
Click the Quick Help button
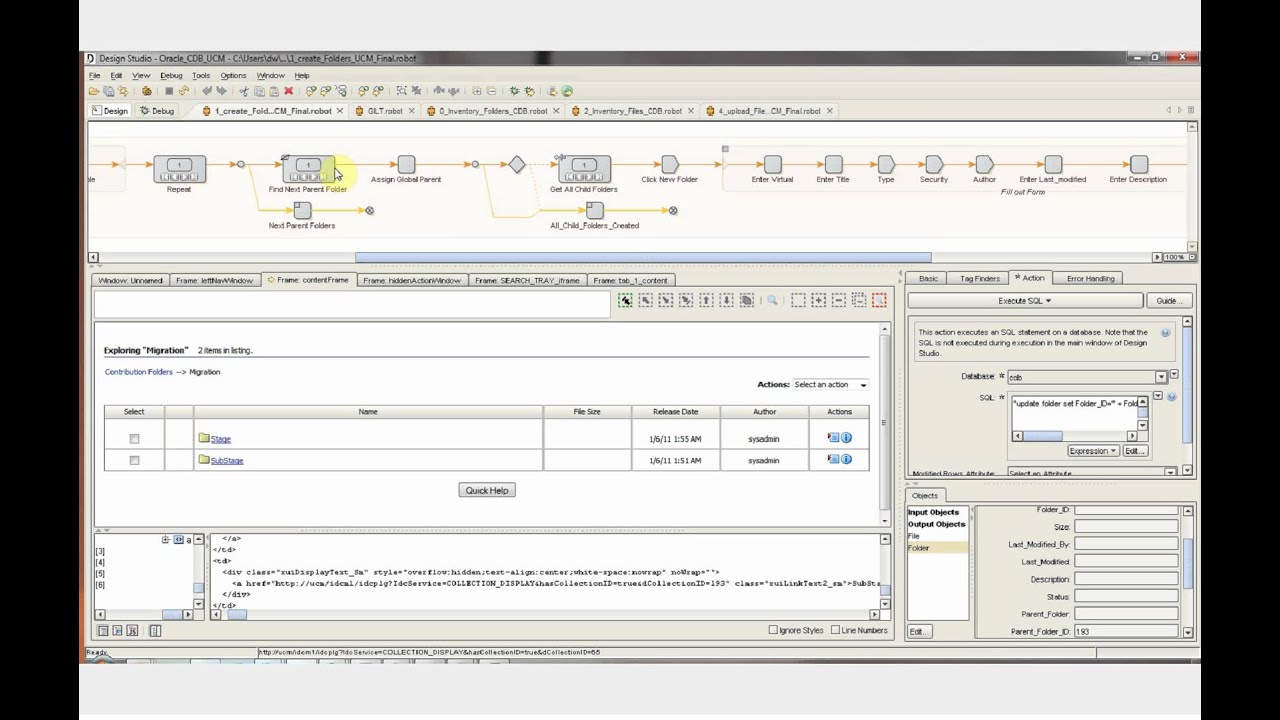click(487, 490)
